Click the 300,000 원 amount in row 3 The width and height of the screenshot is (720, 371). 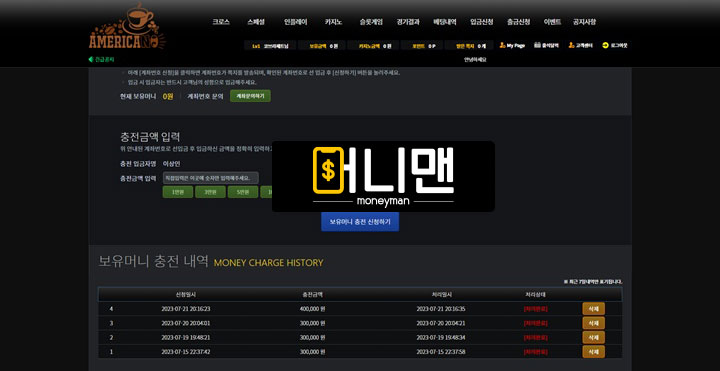(312, 323)
